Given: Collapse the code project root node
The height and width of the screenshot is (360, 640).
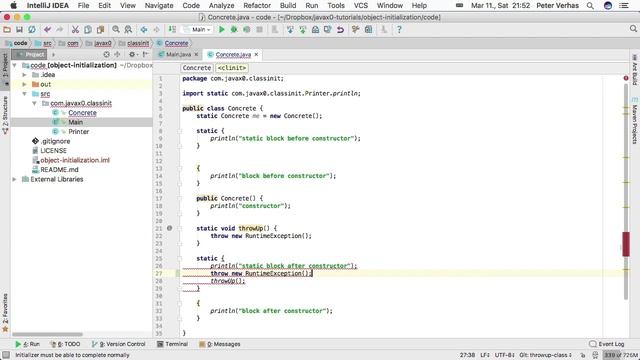Looking at the screenshot, I should 15,65.
